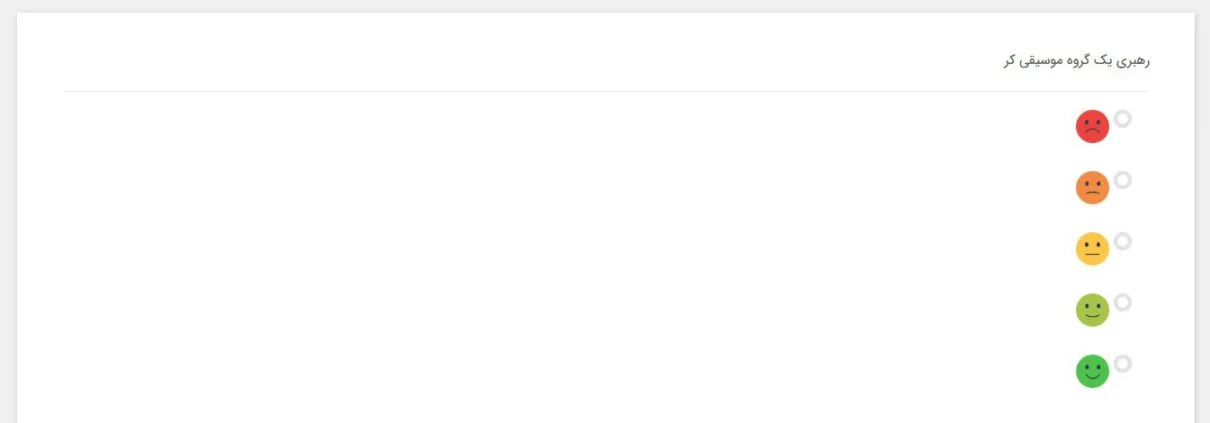Viewport: 1210px width, 423px height.
Task: Click the red angry face icon
Action: click(1092, 127)
